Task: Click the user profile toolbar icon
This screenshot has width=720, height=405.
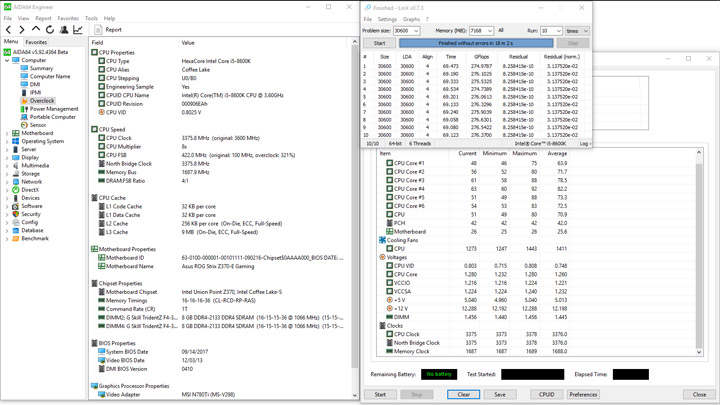Action: click(64, 30)
